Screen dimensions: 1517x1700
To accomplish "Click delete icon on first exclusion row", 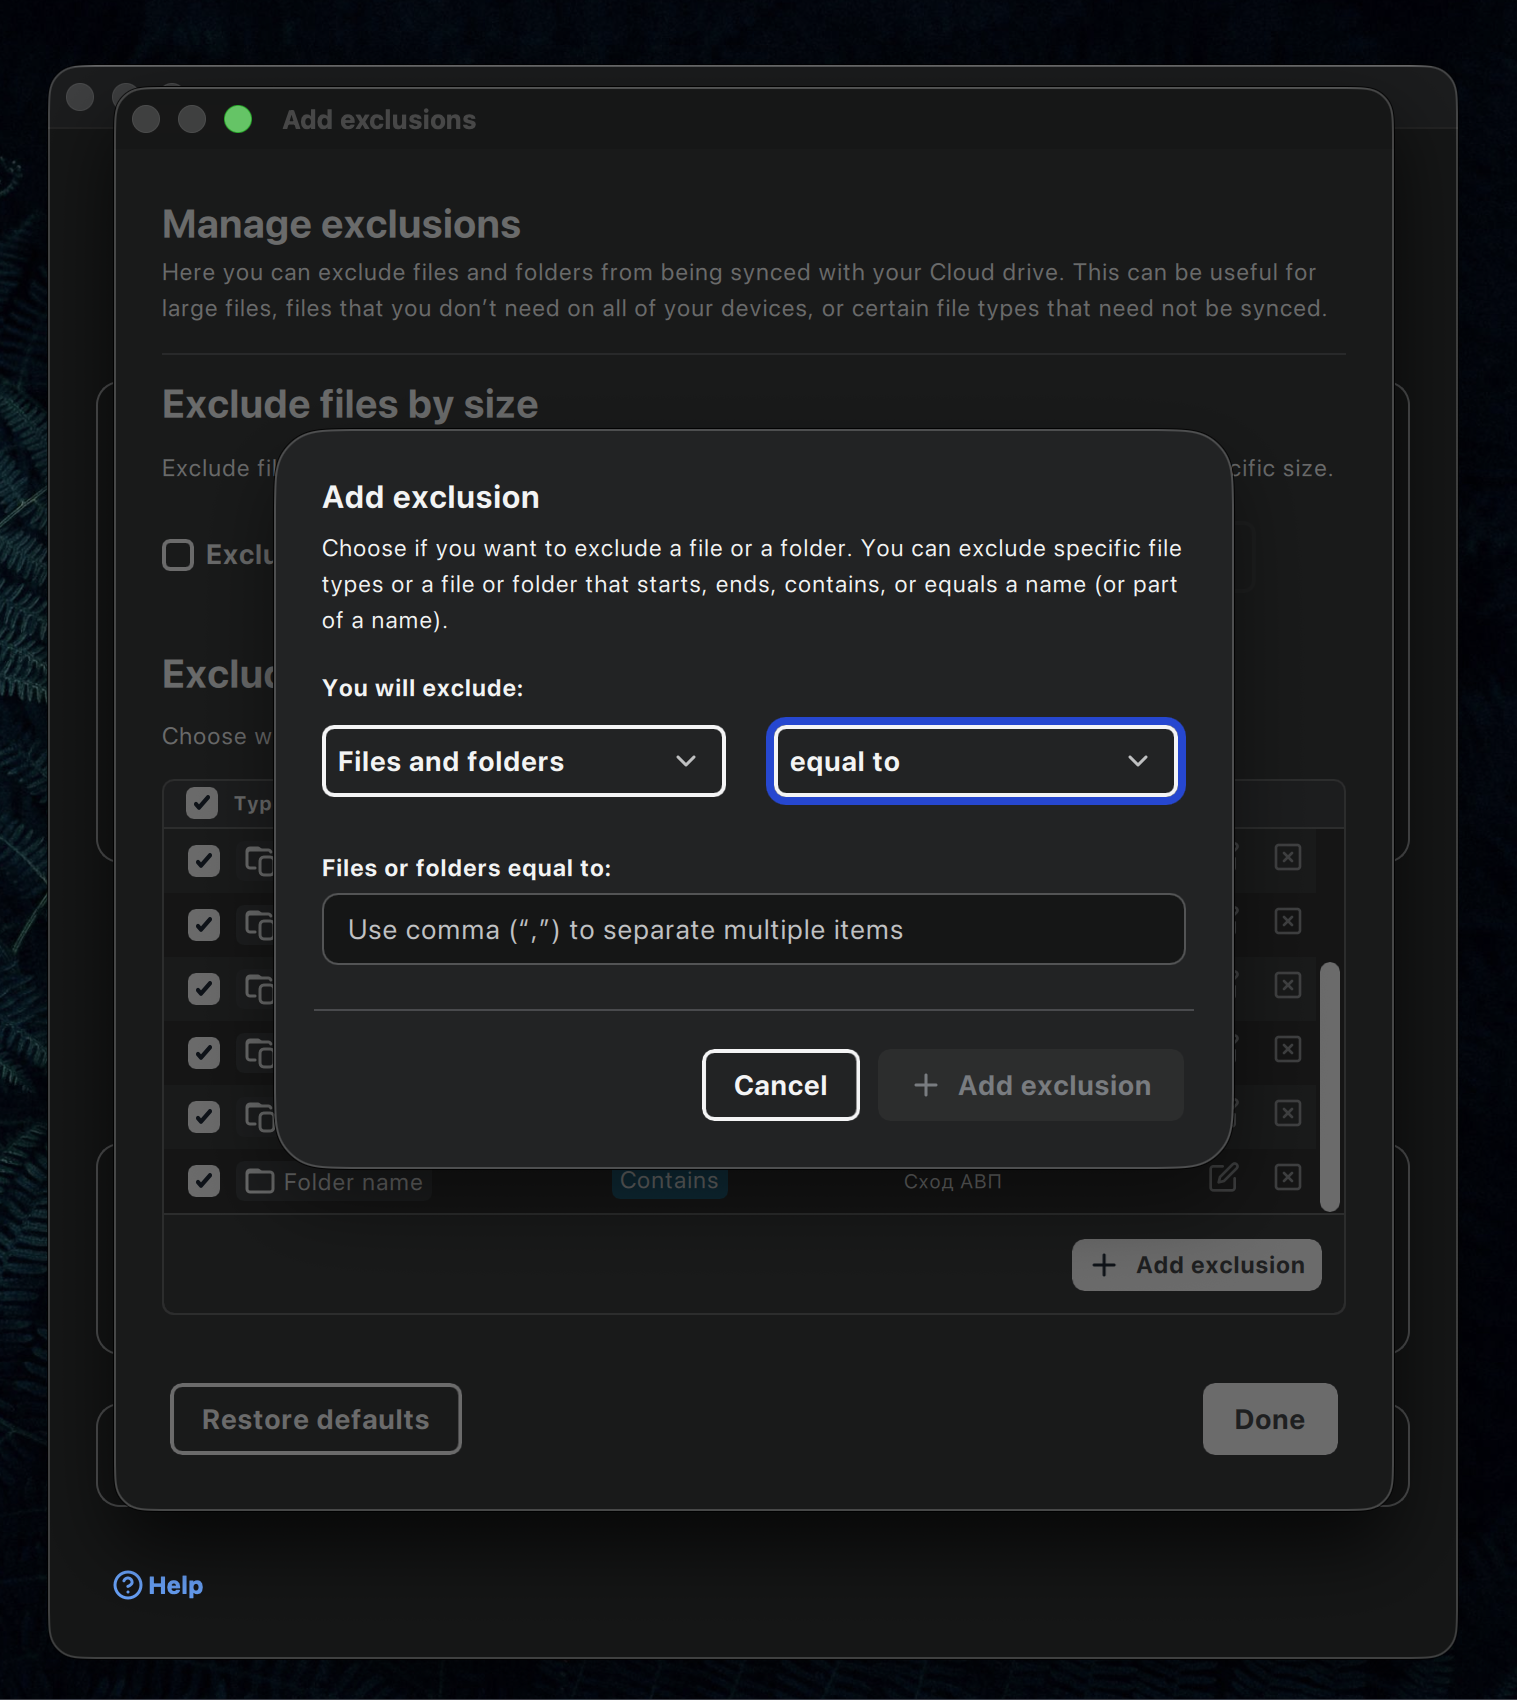I will click(x=1288, y=857).
